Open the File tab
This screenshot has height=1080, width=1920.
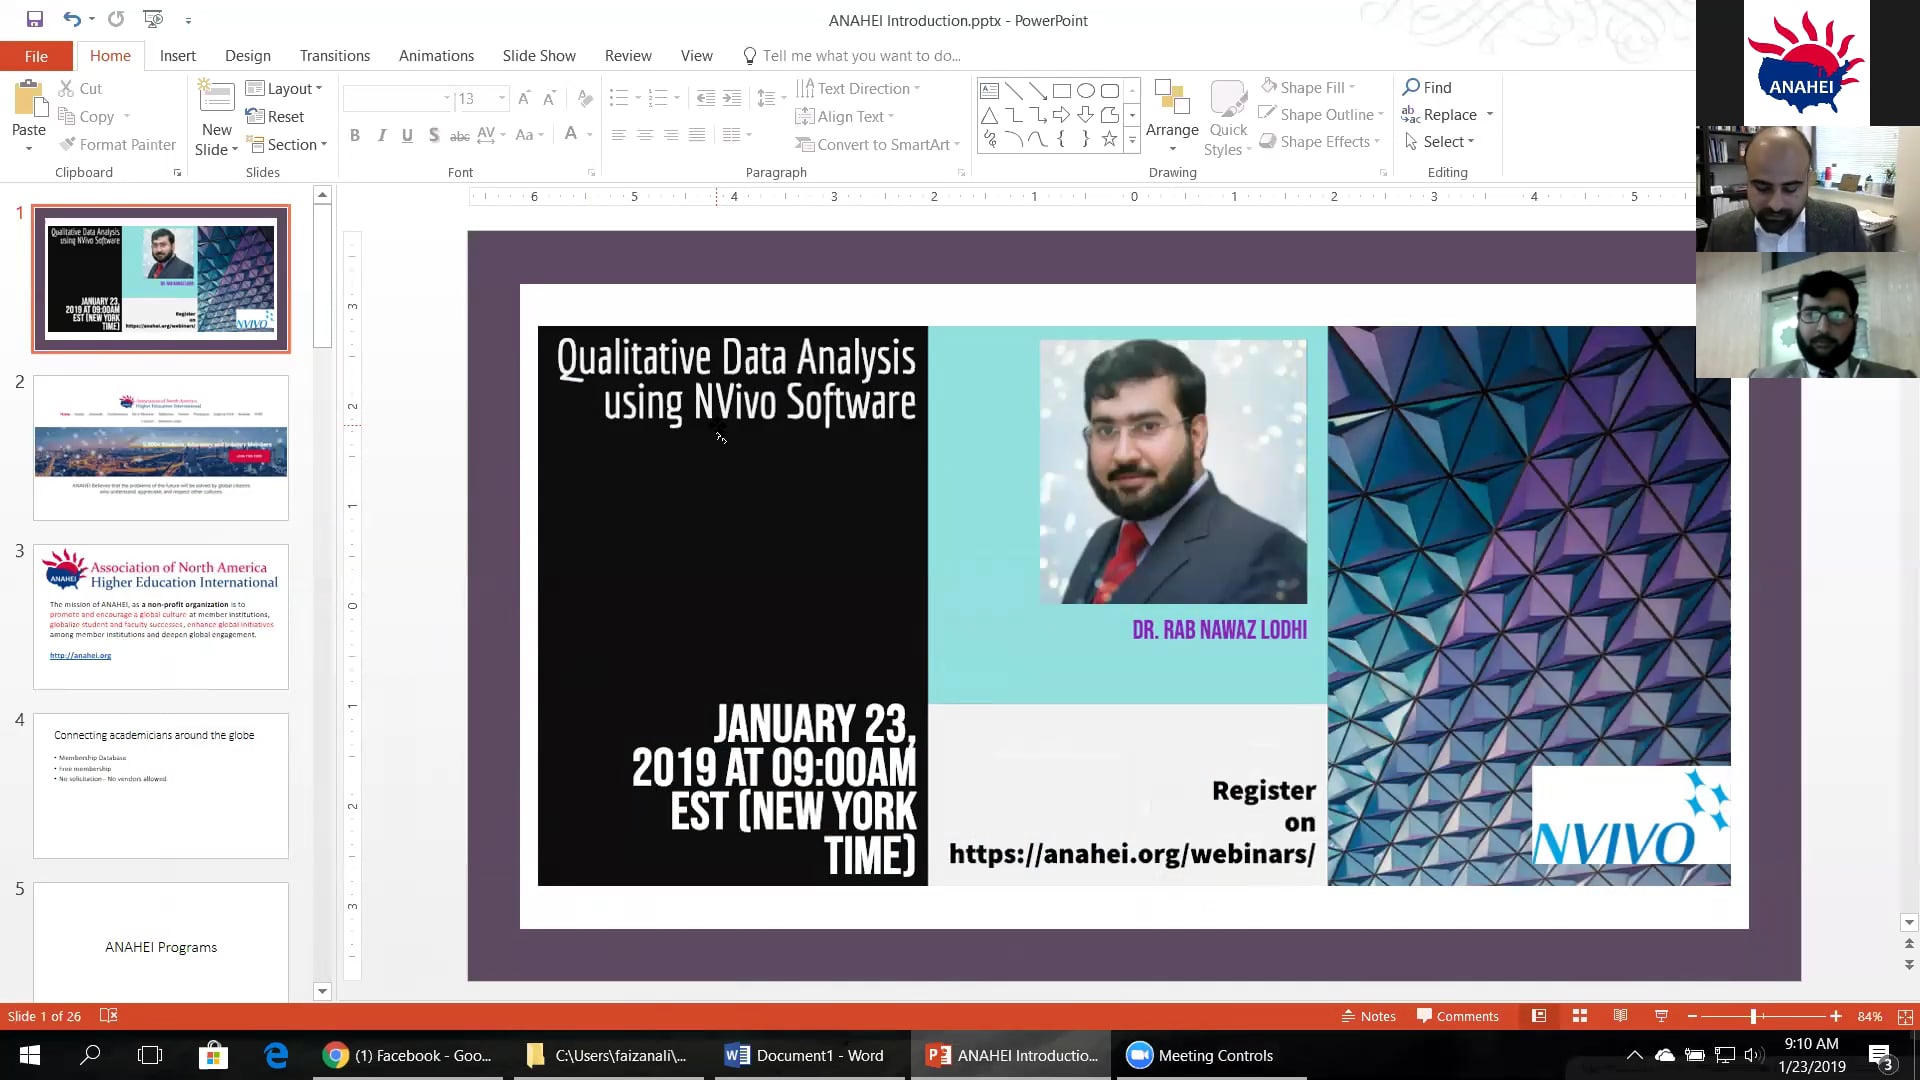36,56
